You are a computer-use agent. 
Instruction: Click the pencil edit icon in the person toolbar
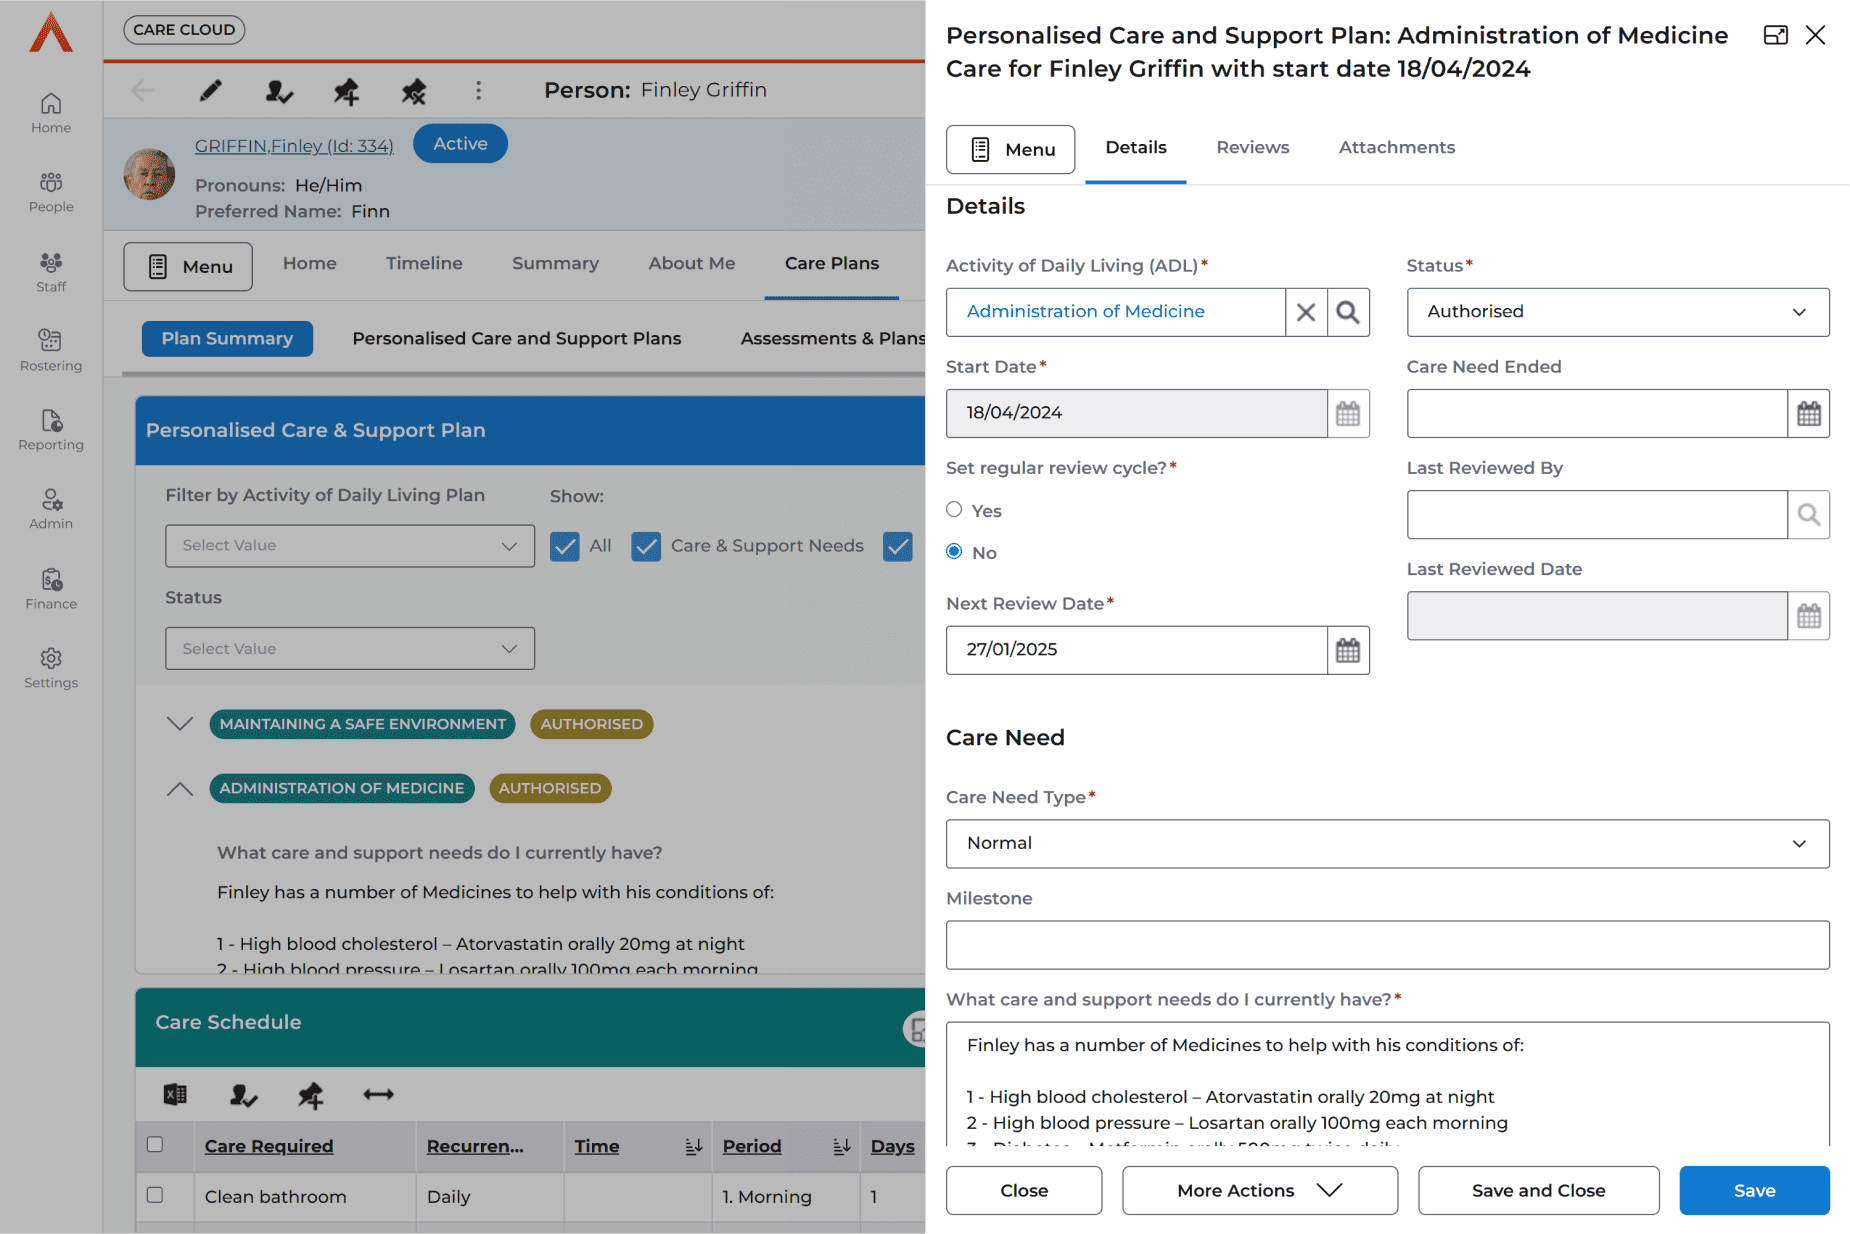click(x=210, y=91)
